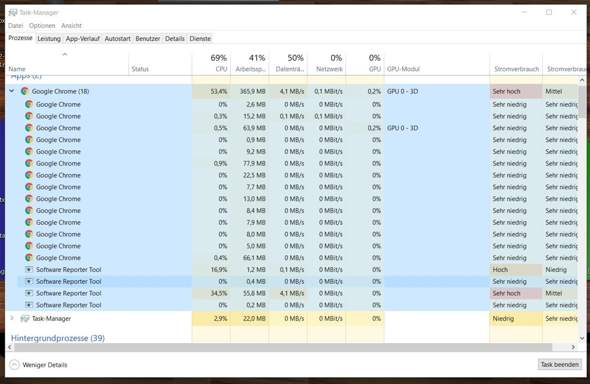Image resolution: width=590 pixels, height=384 pixels.
Task: Toggle sort arrow above the Name column
Action: tap(65, 55)
